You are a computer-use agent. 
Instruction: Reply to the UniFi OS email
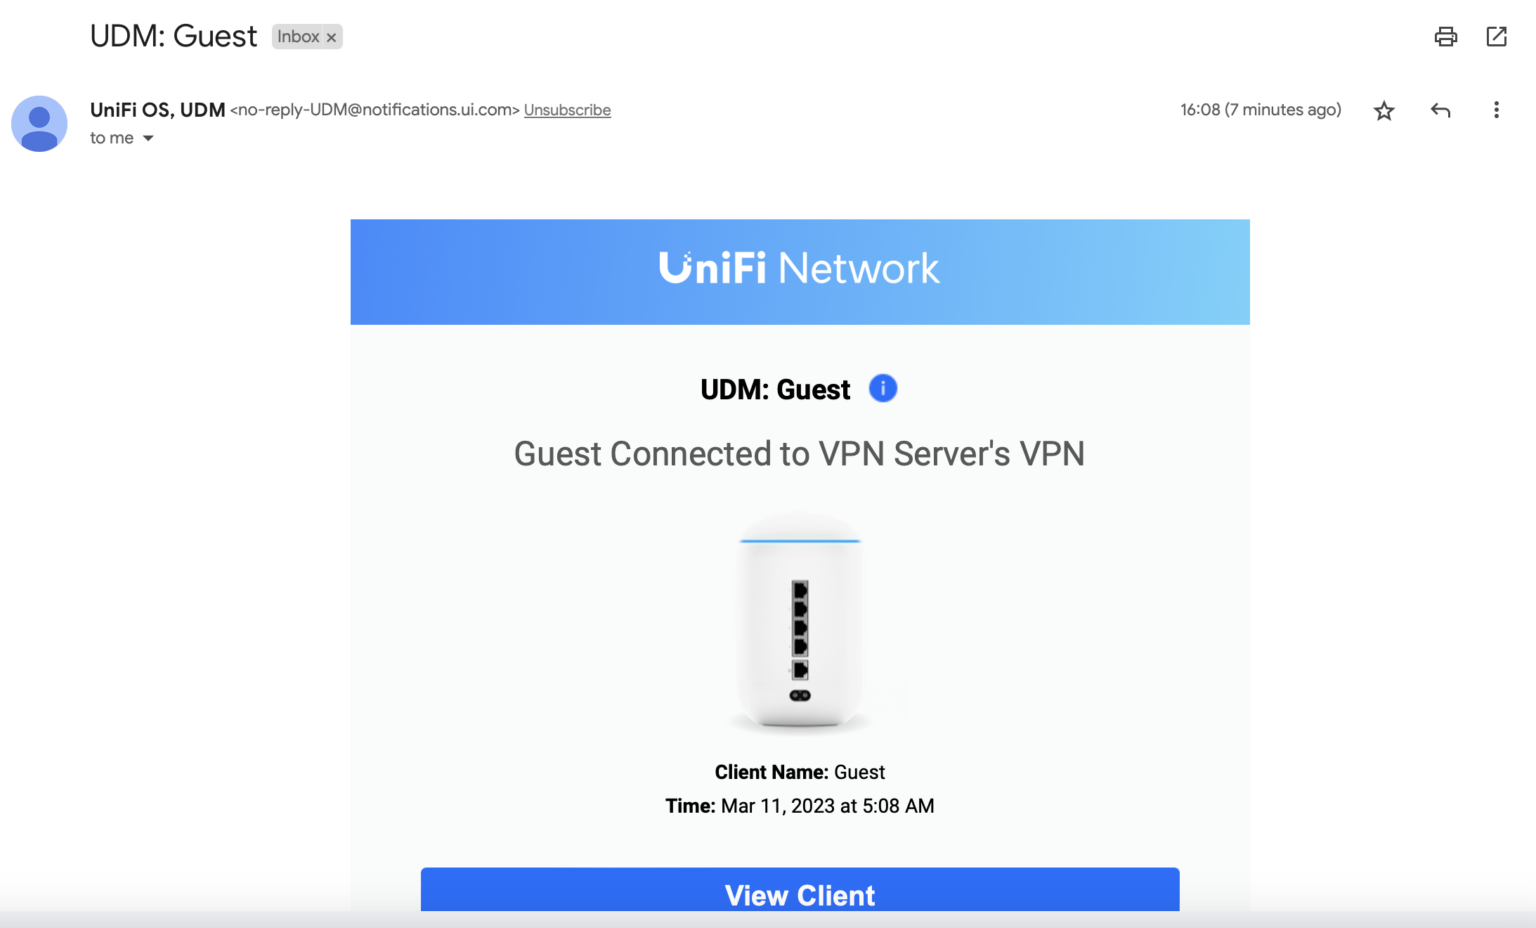point(1440,110)
